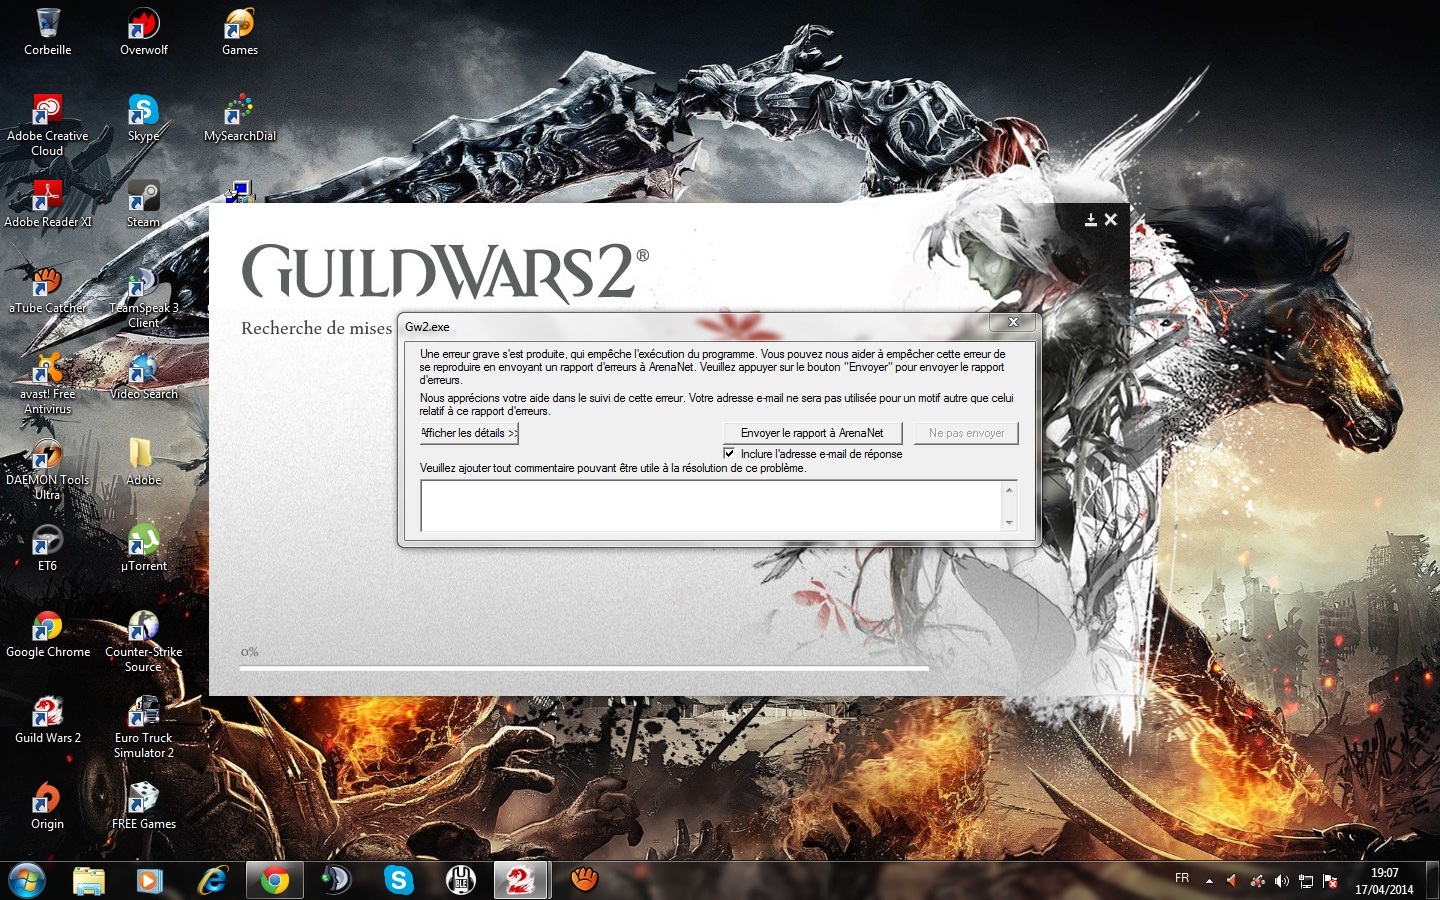Close the Guild Wars 2 launcher window
The image size is (1440, 900).
pos(1110,219)
